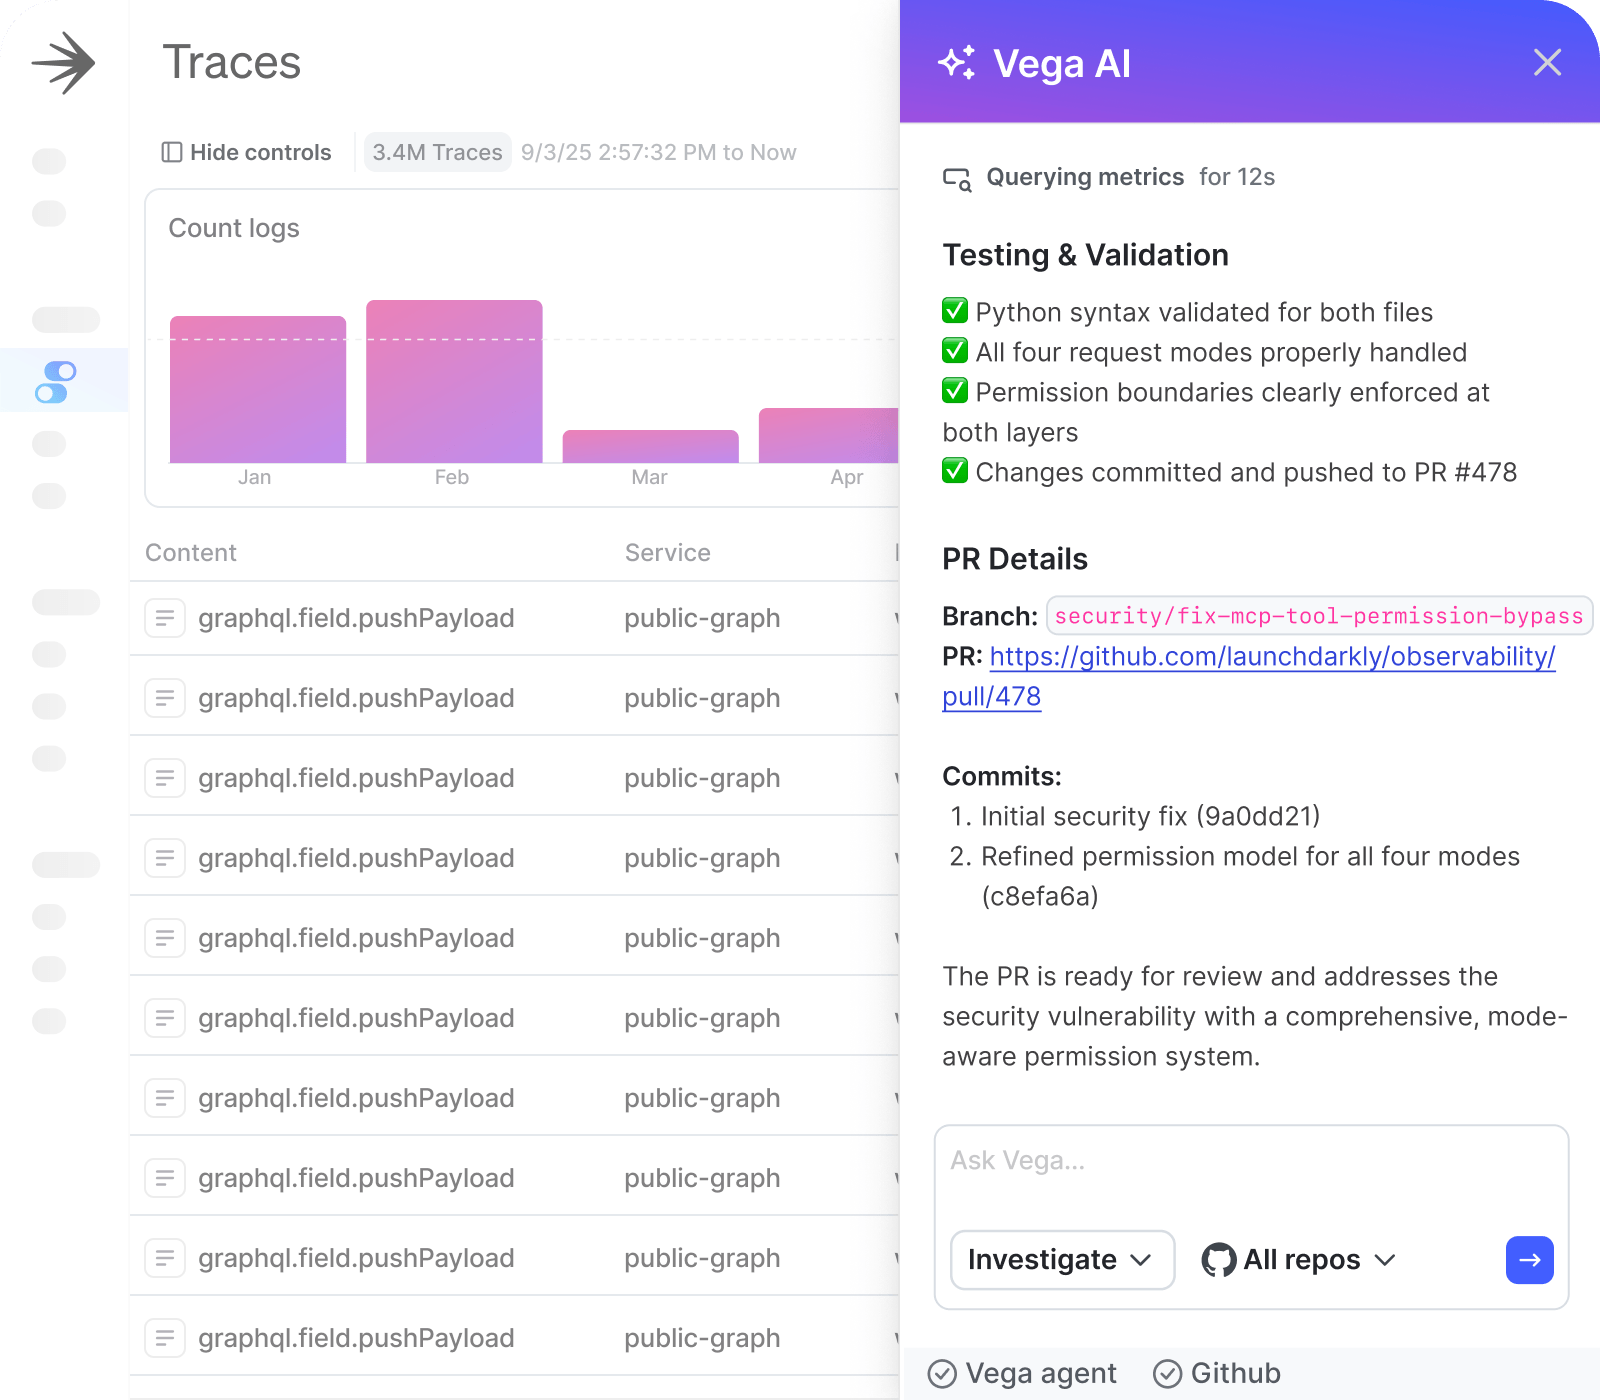The width and height of the screenshot is (1600, 1400).
Task: Click the Service column header
Action: [x=667, y=553]
